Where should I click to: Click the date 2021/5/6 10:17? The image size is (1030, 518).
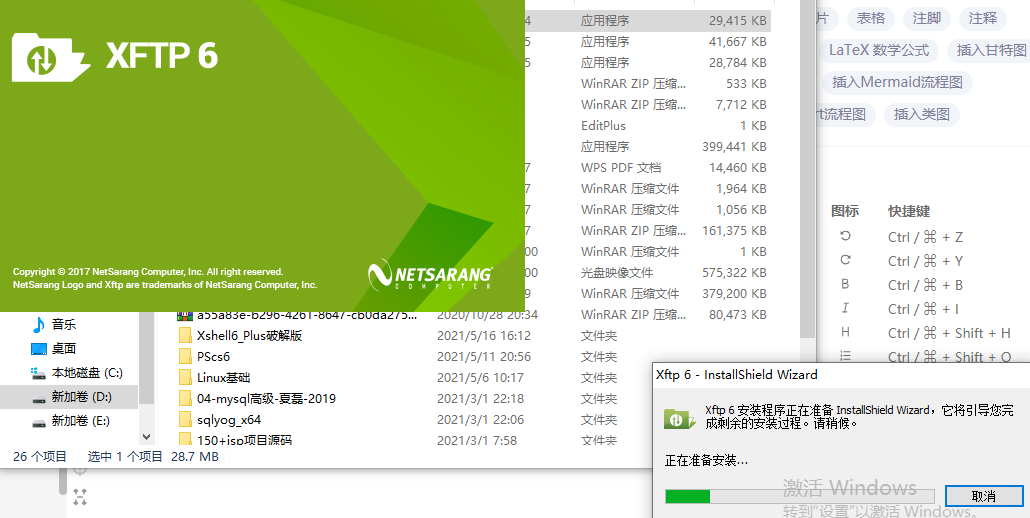point(480,378)
